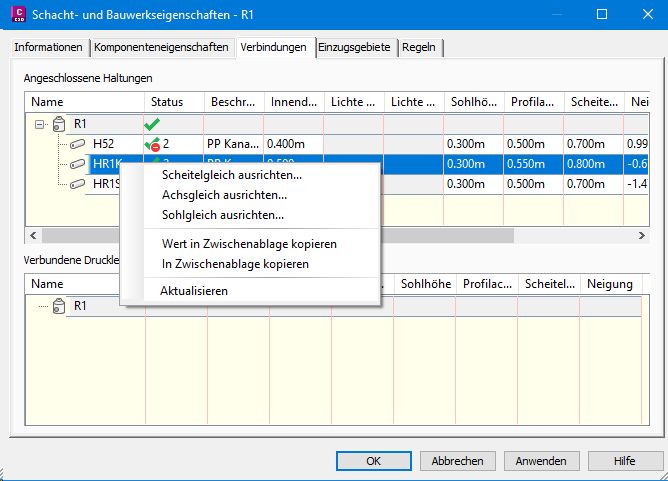Viewport: 668px width, 481px height.
Task: Apply changes with Anwenden
Action: pyautogui.click(x=541, y=461)
